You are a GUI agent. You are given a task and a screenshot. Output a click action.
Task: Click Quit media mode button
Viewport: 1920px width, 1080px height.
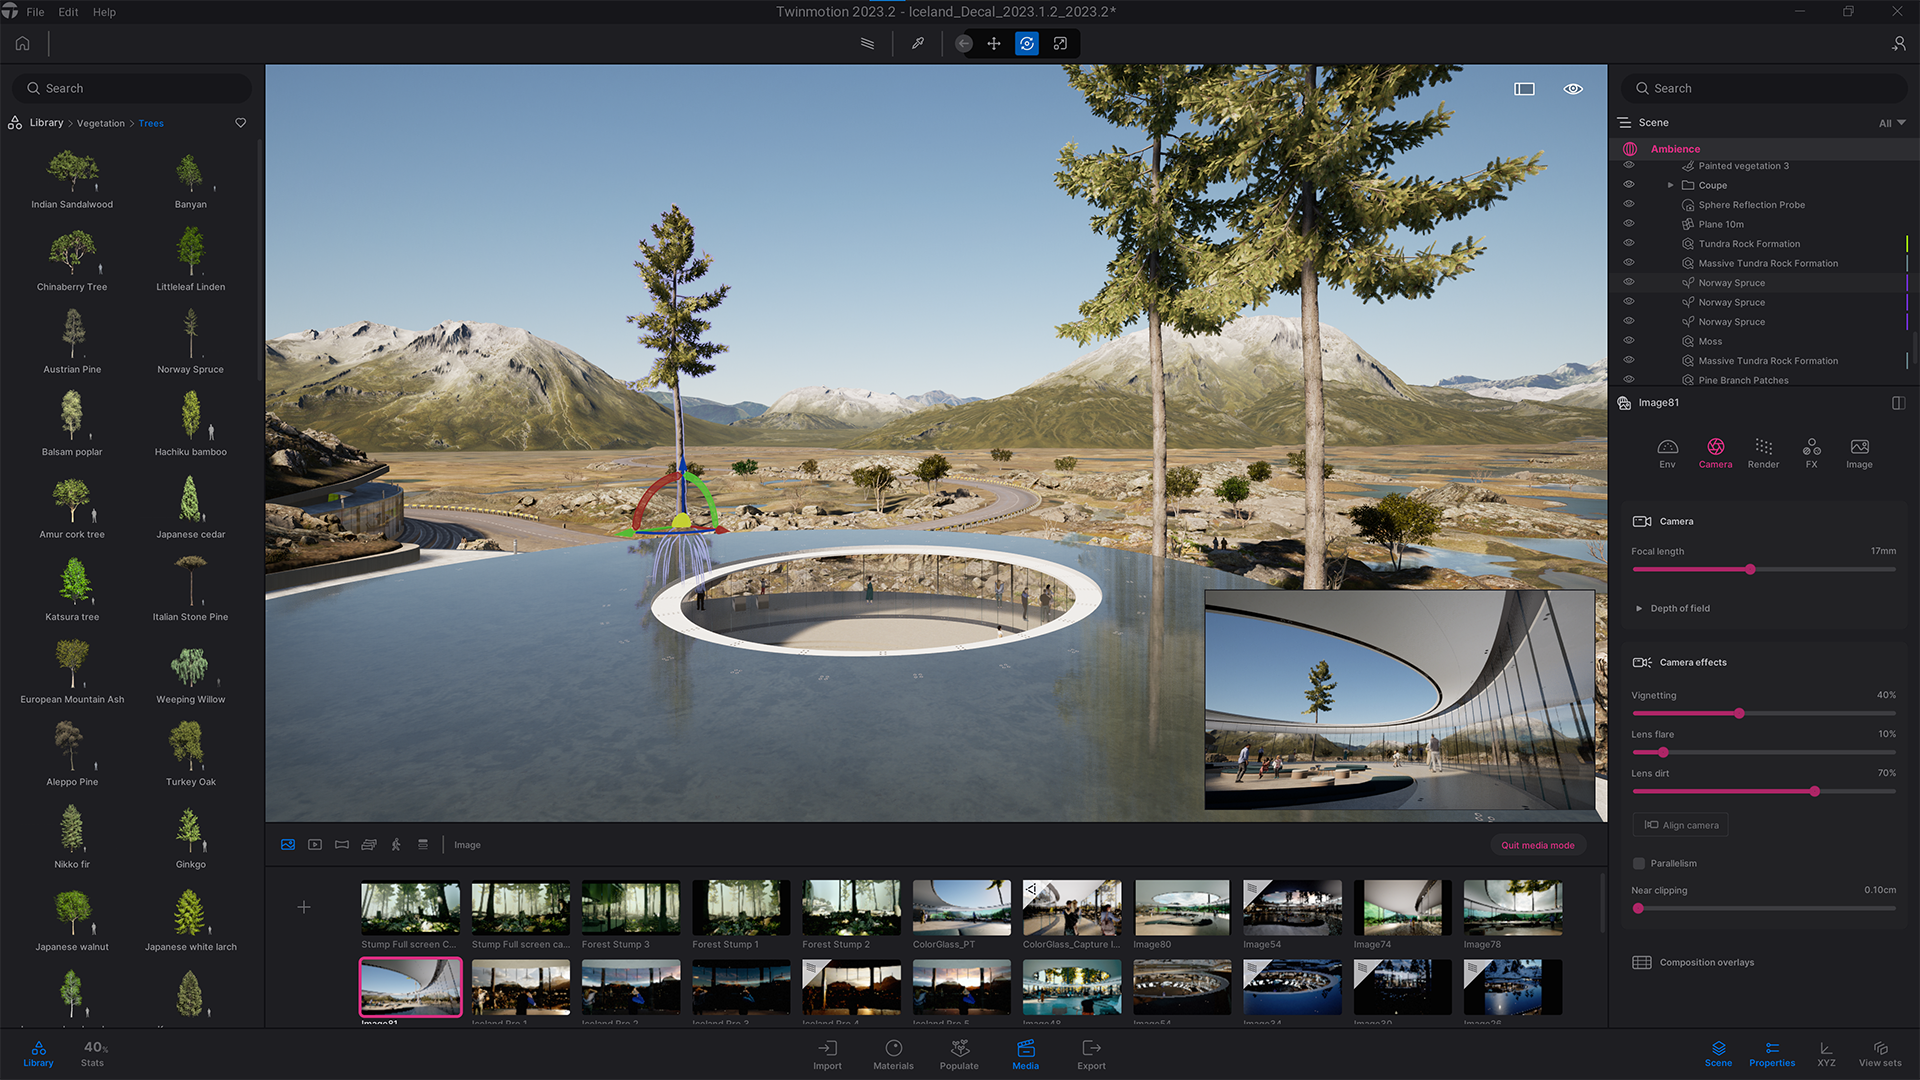pos(1537,845)
